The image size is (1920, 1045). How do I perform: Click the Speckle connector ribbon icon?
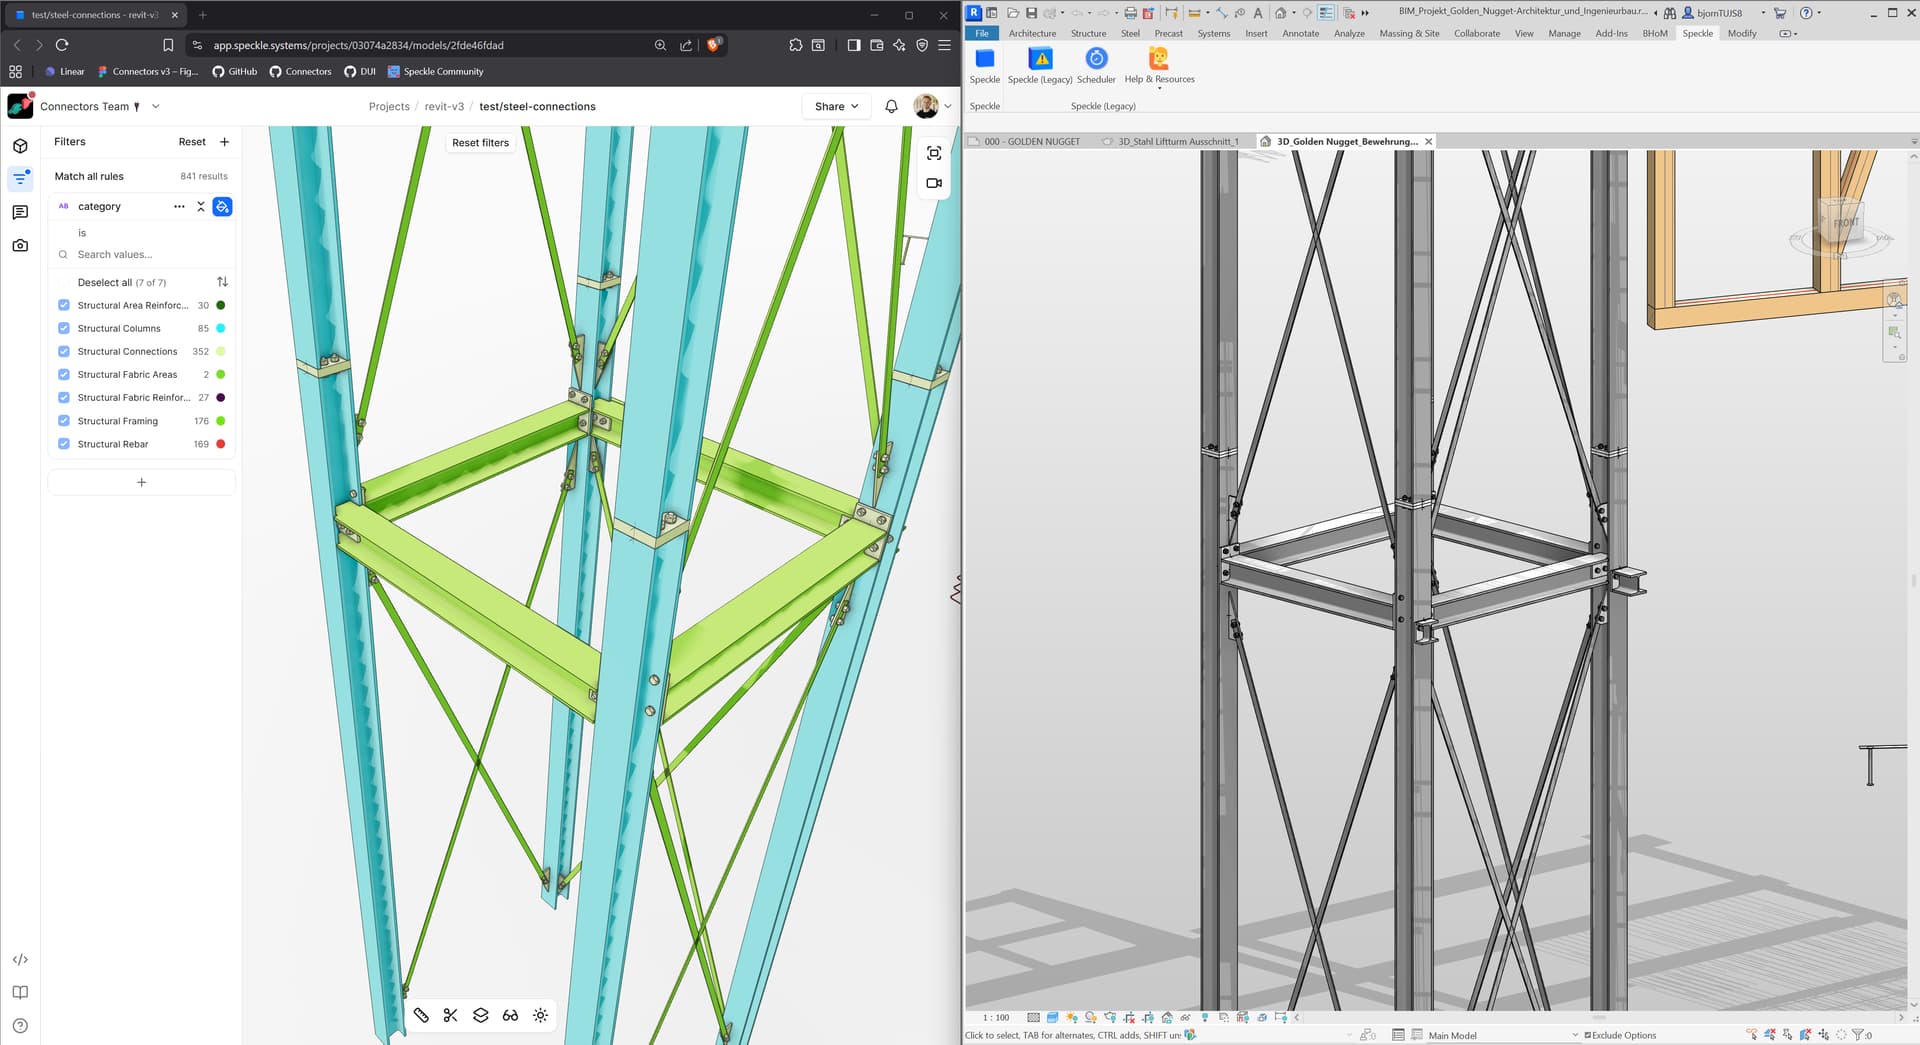(984, 60)
